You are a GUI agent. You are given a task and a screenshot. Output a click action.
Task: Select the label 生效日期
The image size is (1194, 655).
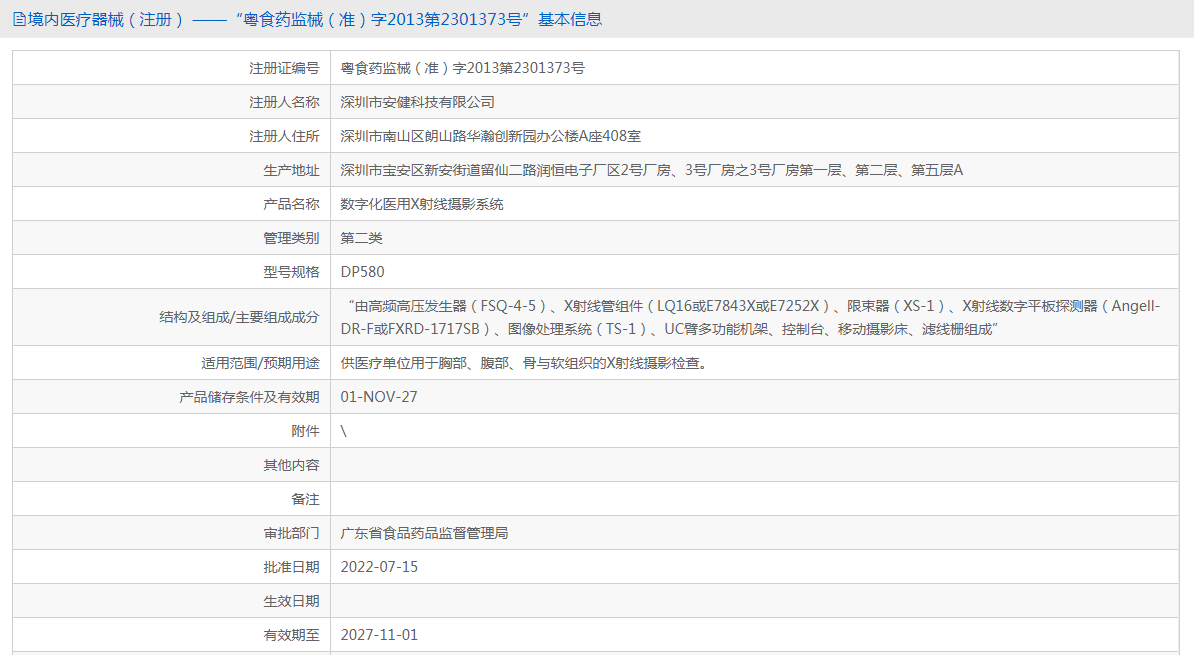point(291,601)
